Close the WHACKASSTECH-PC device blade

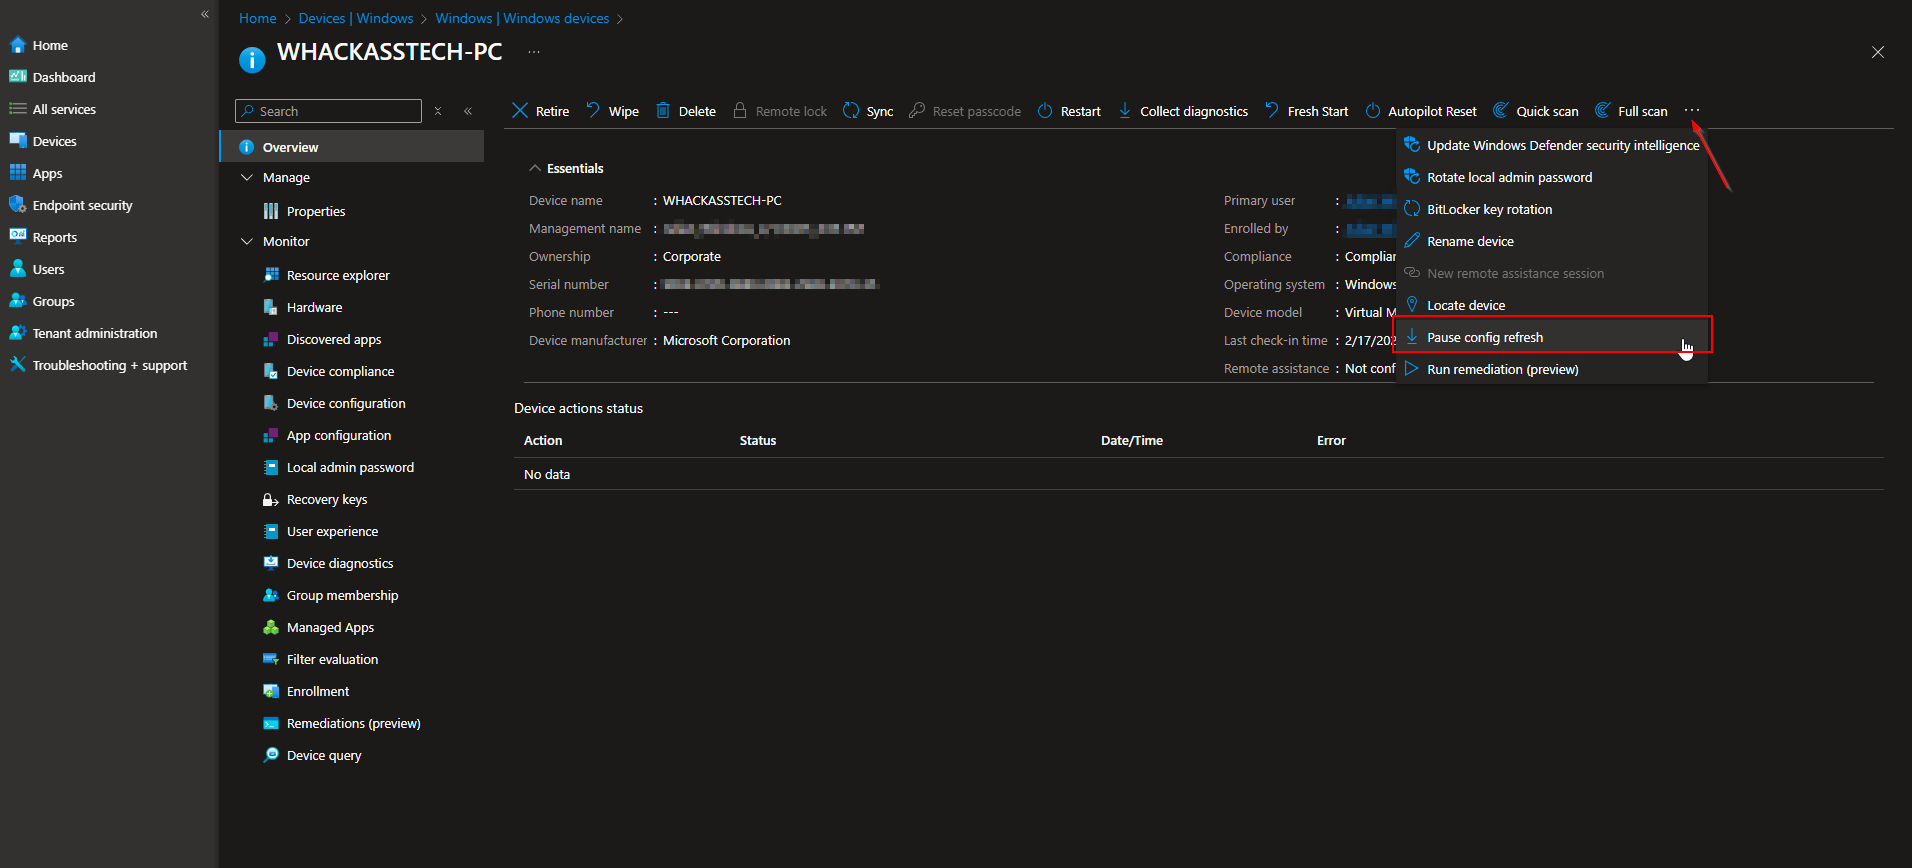[1878, 52]
